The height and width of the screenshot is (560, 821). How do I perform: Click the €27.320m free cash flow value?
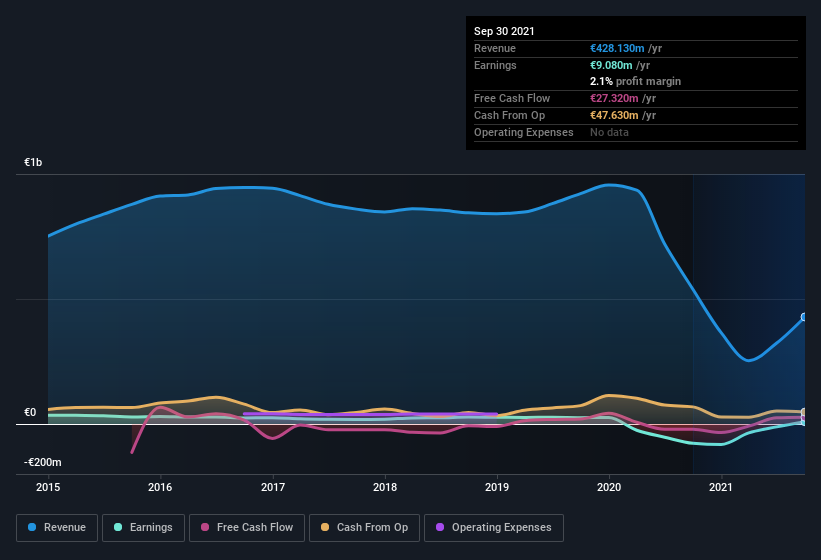point(614,98)
